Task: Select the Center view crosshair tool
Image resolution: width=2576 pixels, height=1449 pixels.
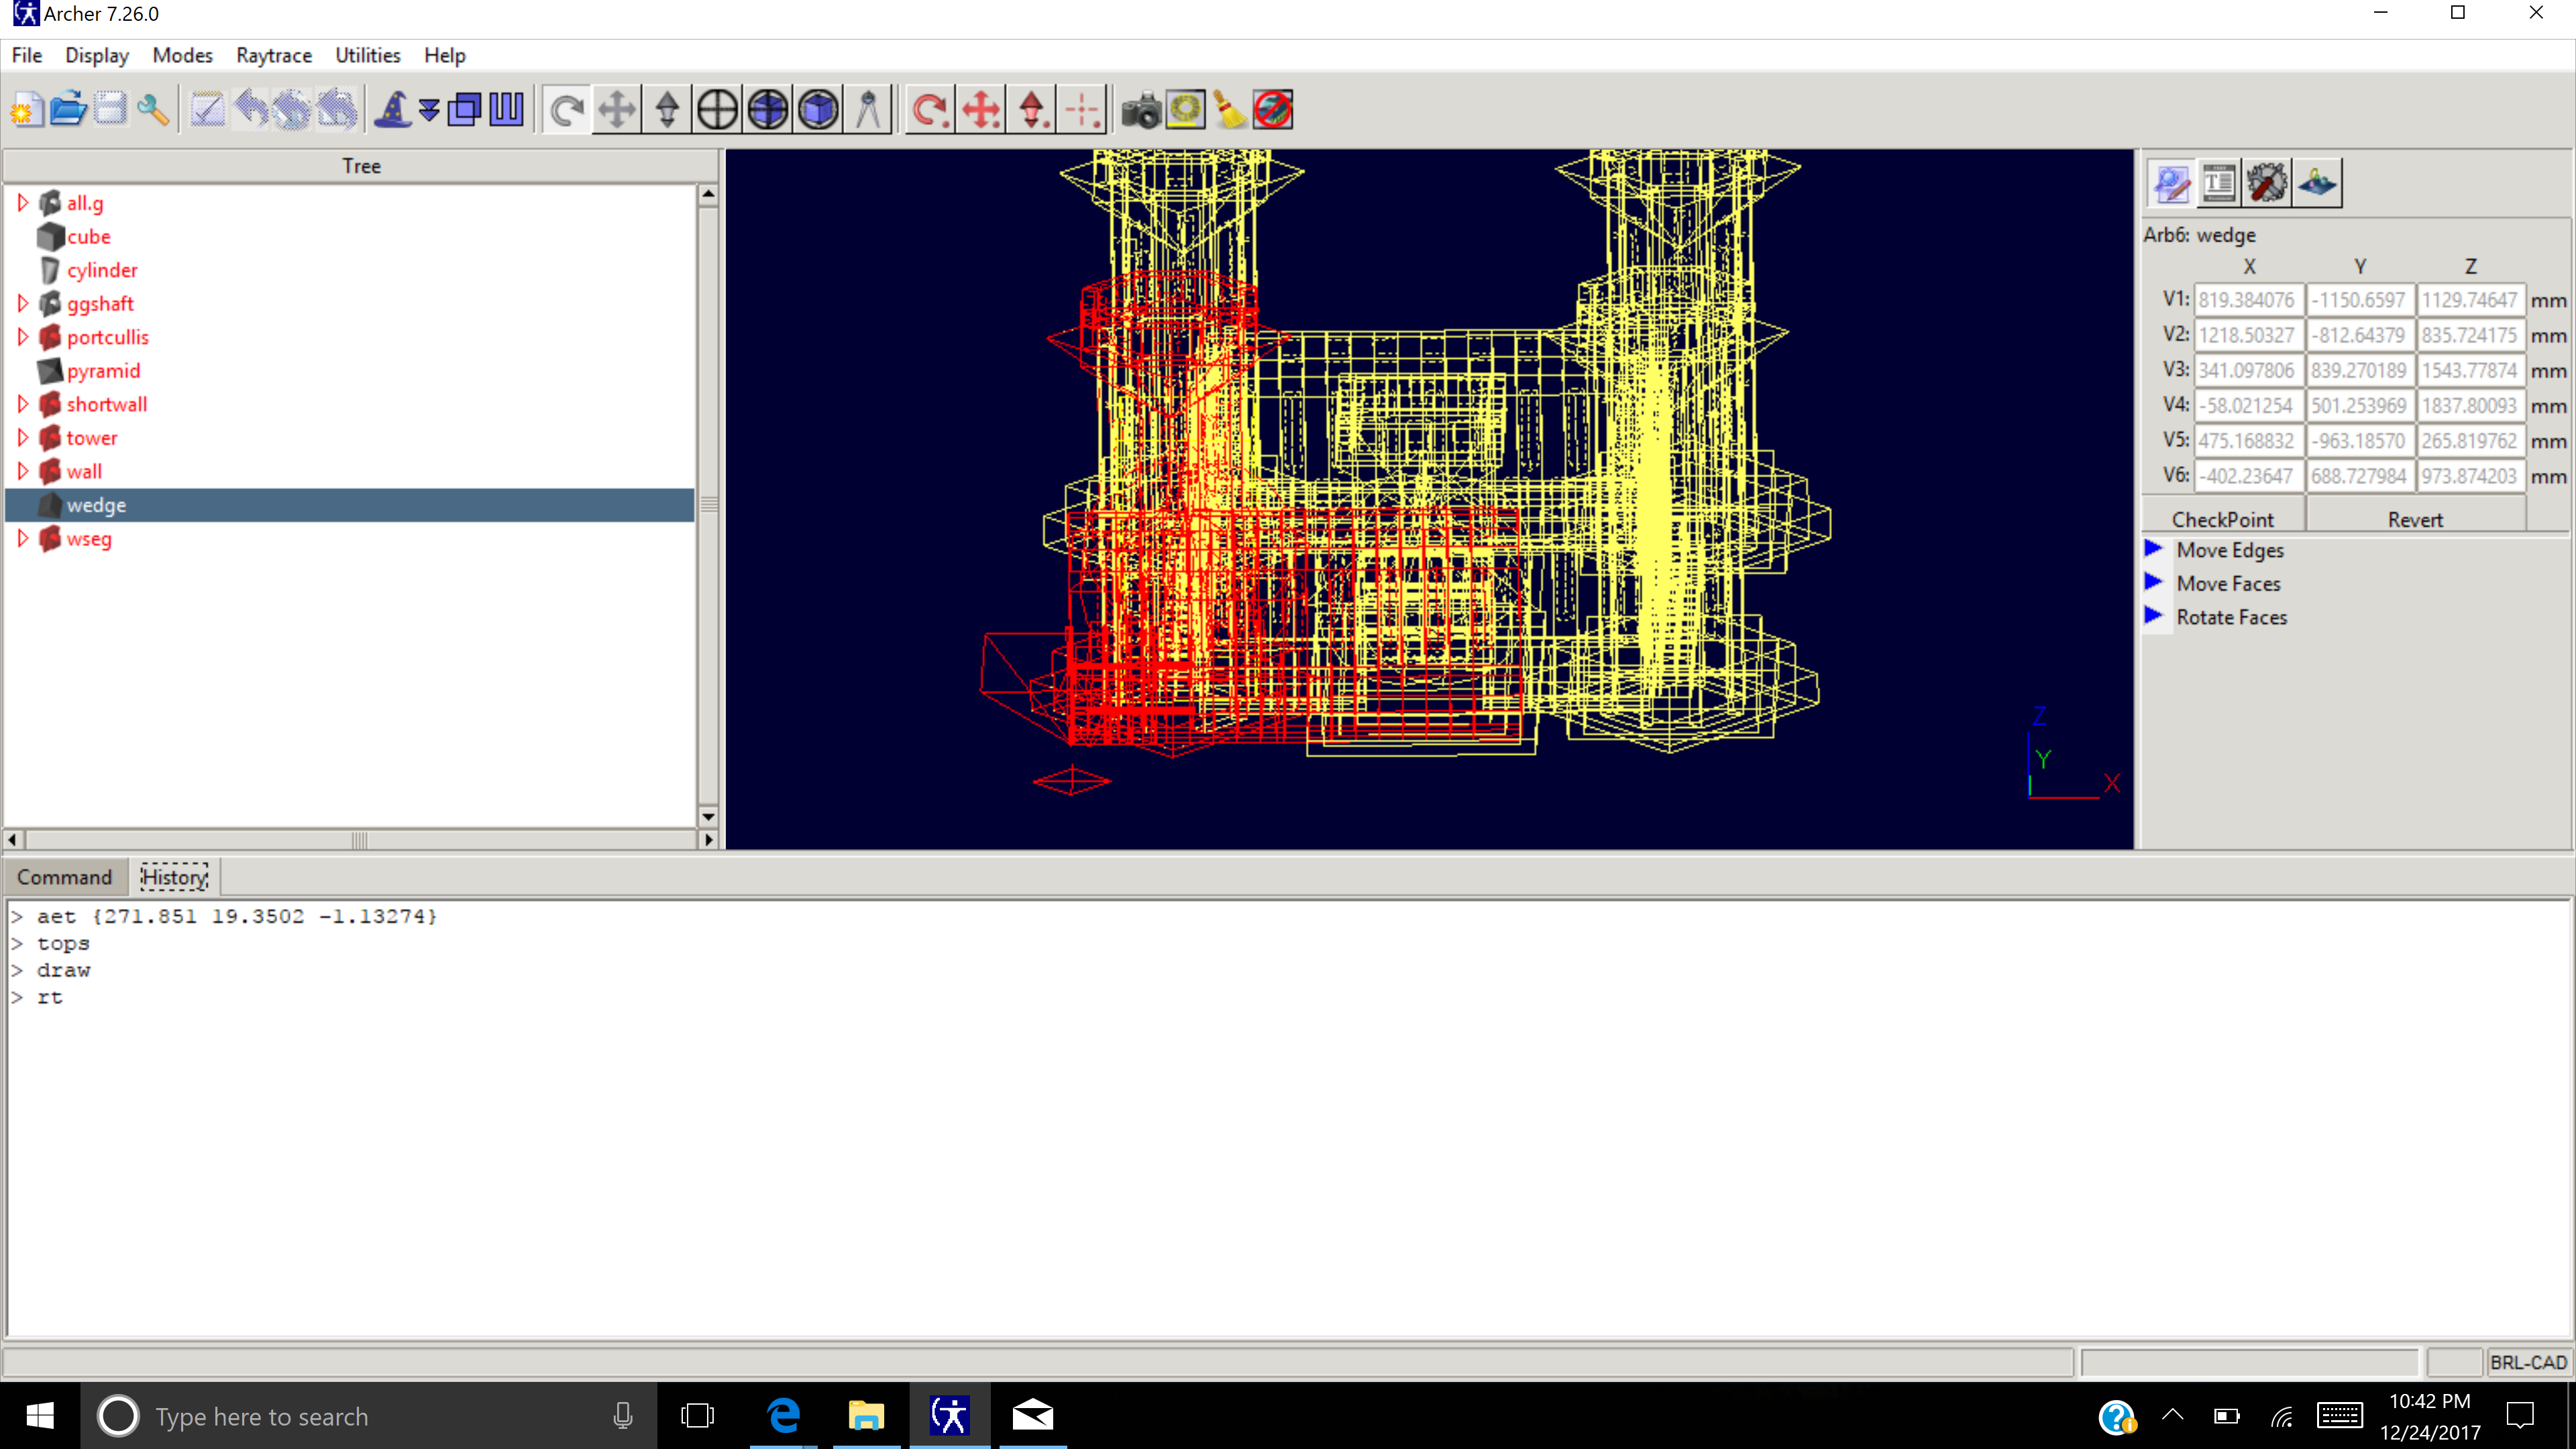Action: point(717,109)
